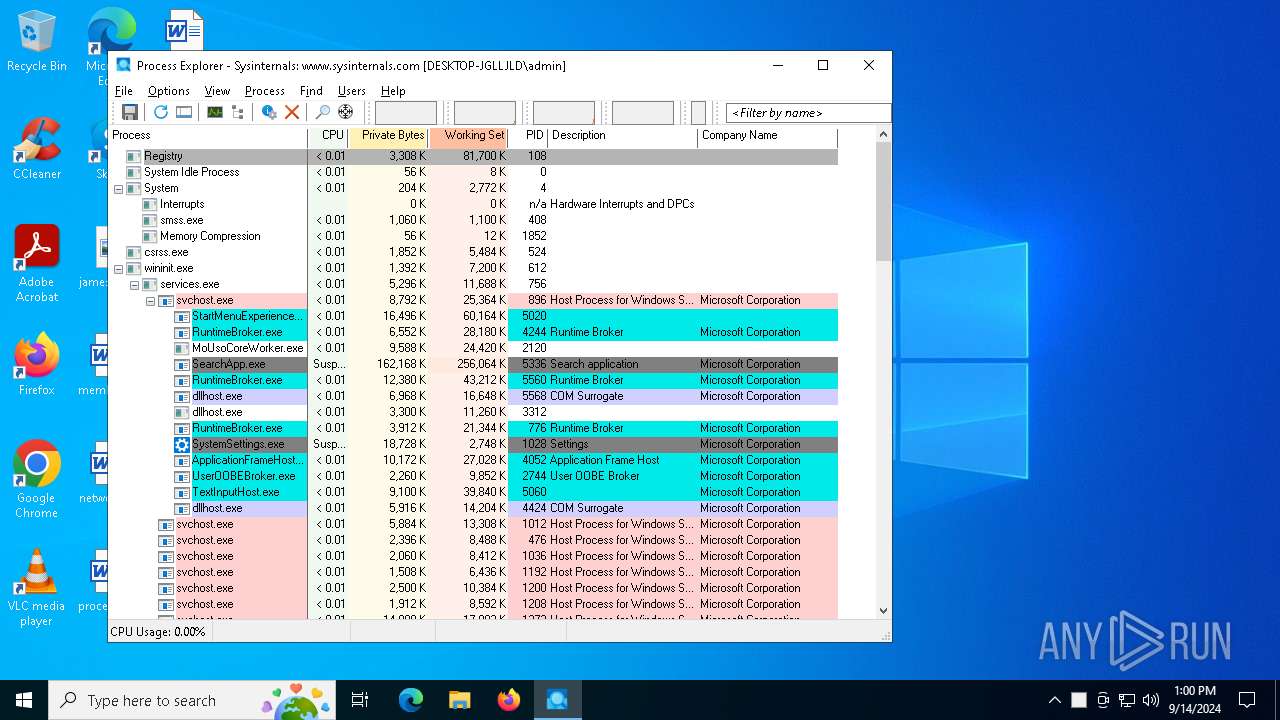This screenshot has width=1280, height=720.
Task: Click the CCleaner desktop icon
Action: click(37, 149)
